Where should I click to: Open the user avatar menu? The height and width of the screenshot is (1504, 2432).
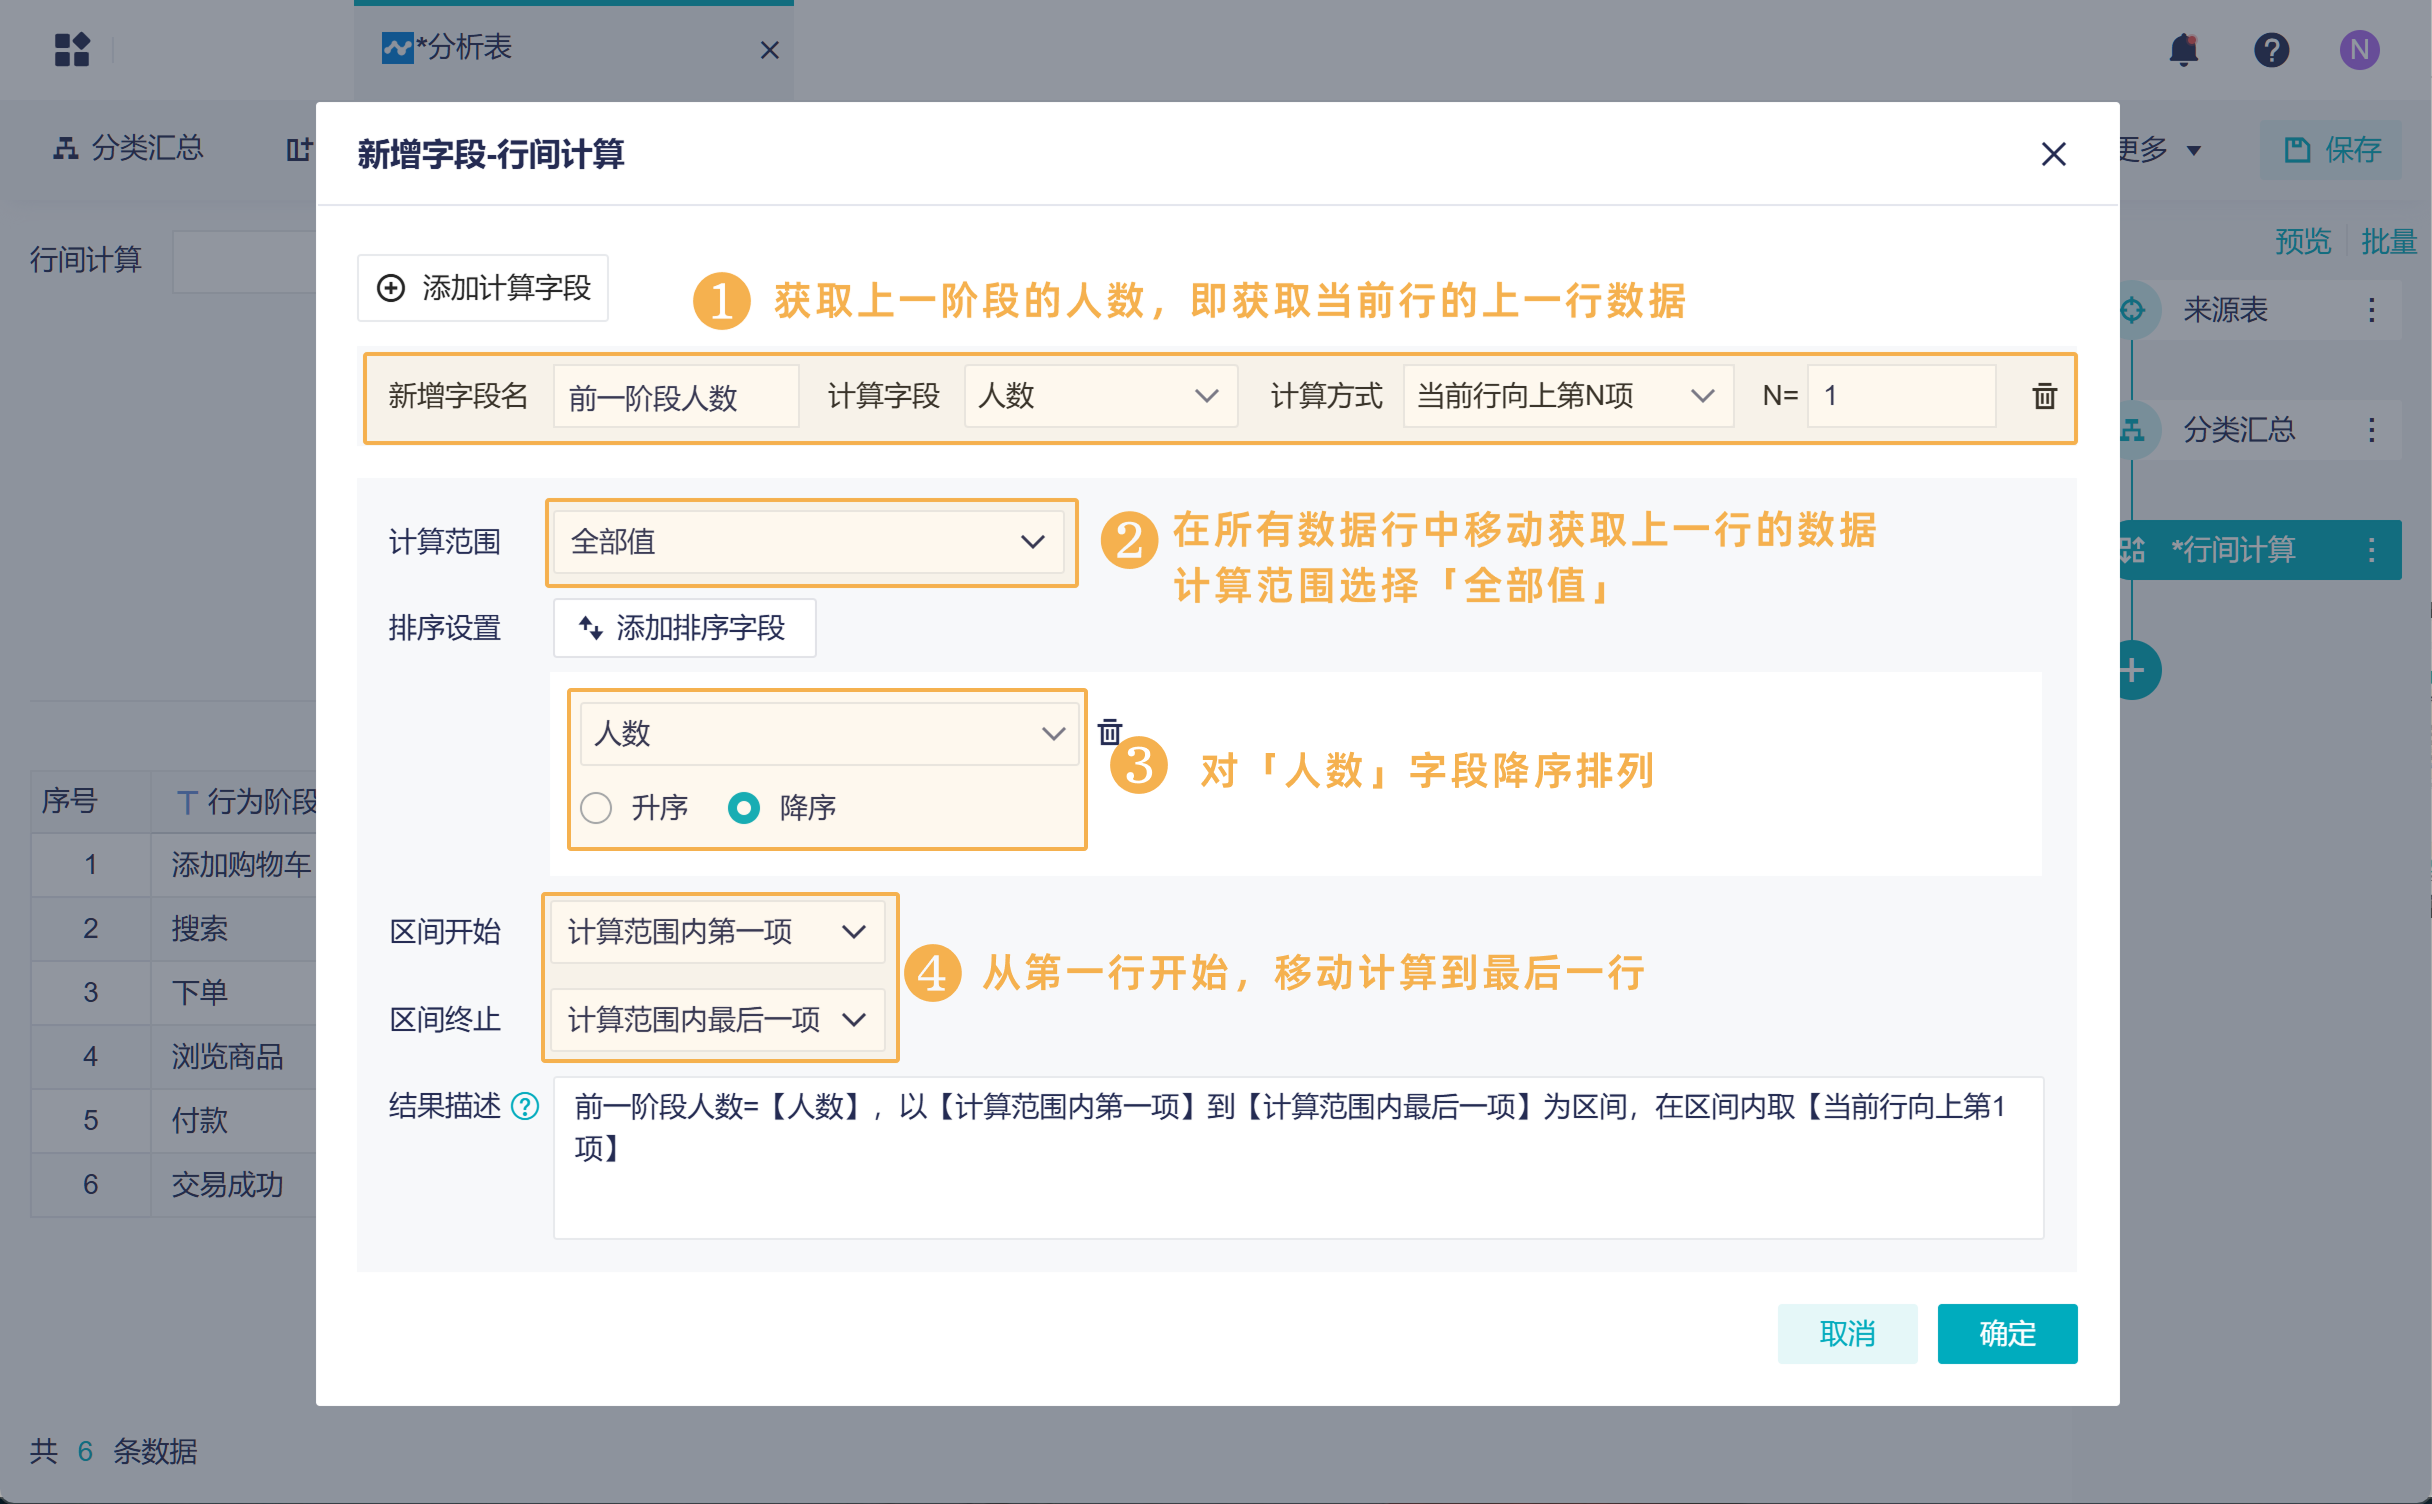click(x=2359, y=50)
